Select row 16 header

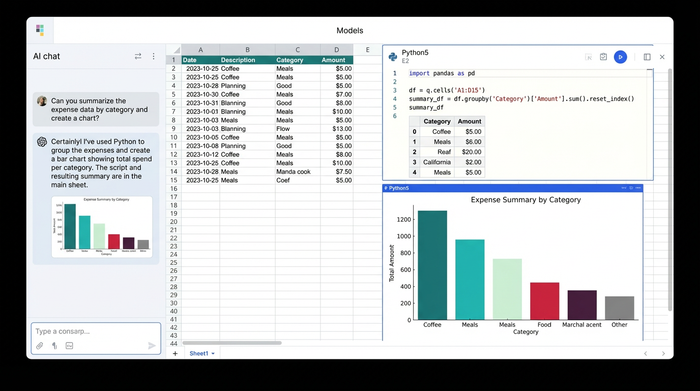click(x=174, y=189)
